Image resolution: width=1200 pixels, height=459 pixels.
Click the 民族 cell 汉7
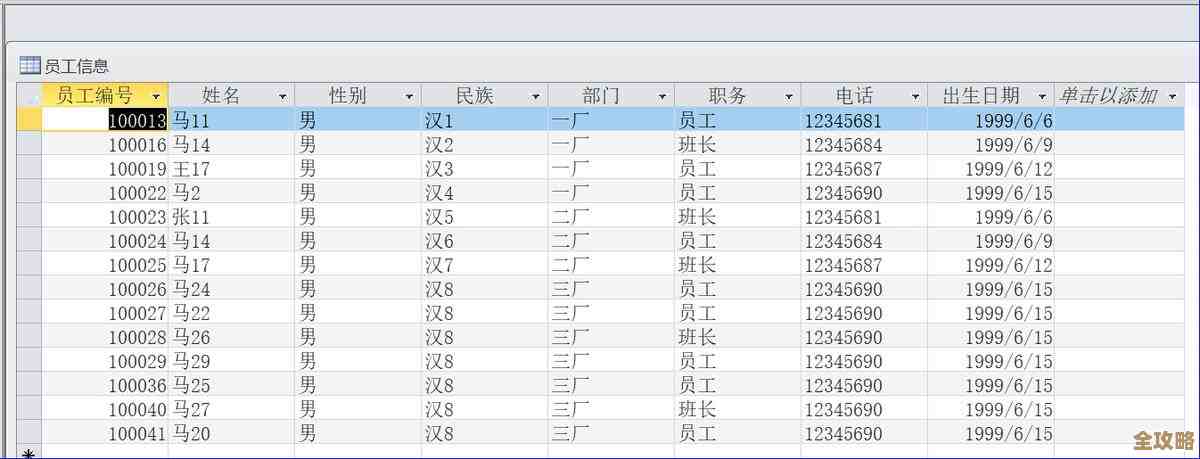point(484,264)
